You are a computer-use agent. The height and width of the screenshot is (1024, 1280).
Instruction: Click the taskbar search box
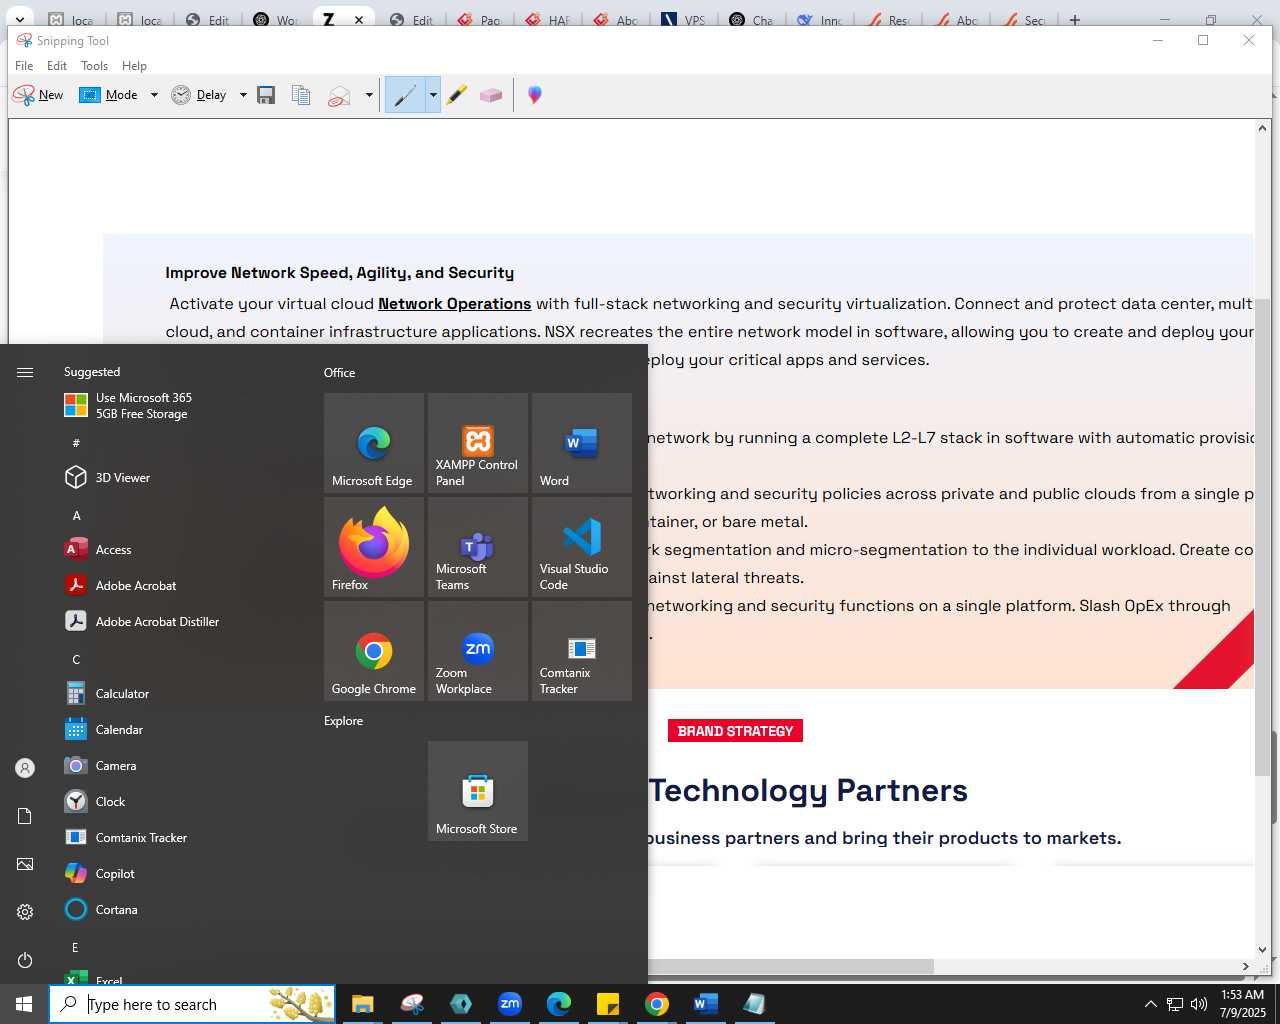pos(192,1004)
